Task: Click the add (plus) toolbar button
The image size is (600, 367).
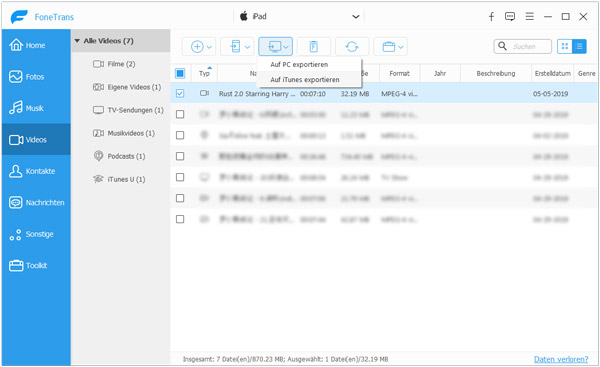Action: tap(197, 47)
